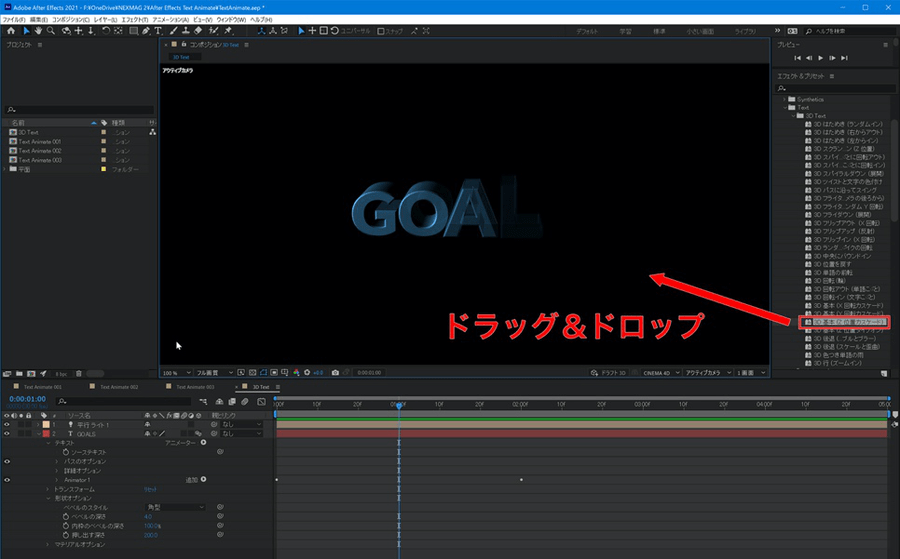Select the Zoom magnifier tool
900x559 pixels.
click(51, 30)
